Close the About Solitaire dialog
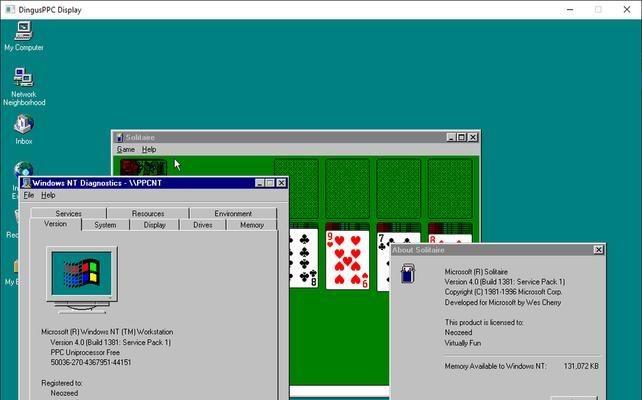 pos(598,250)
